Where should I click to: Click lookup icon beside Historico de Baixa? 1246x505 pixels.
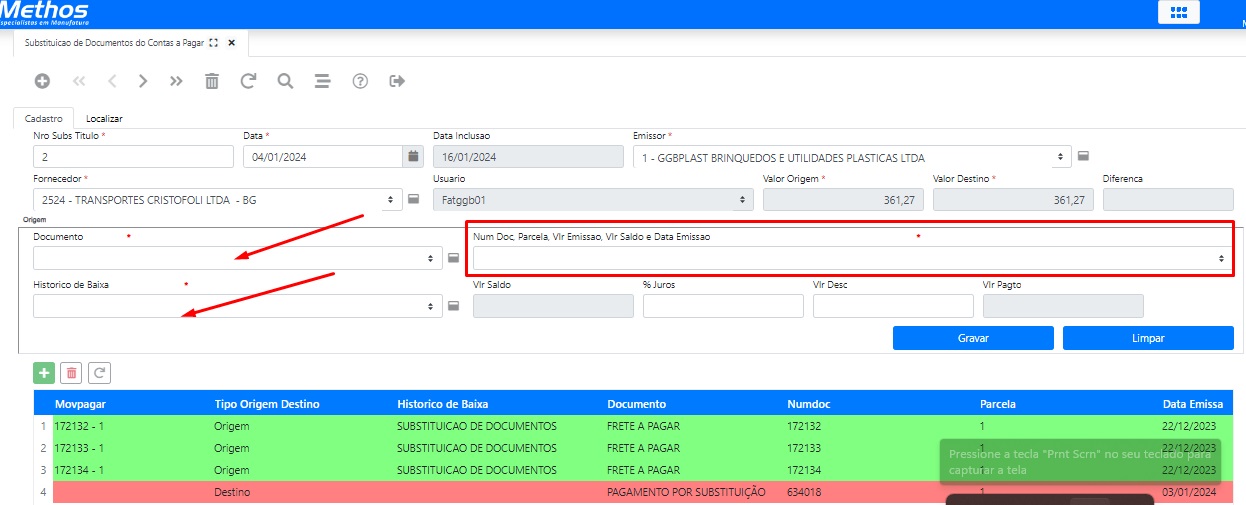pos(453,306)
